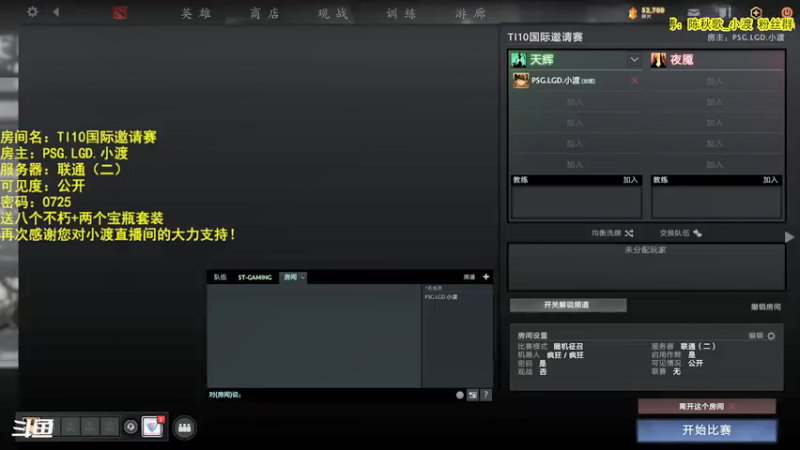Join as Dire coach 教练 加入
The height and width of the screenshot is (450, 800).
click(x=770, y=180)
